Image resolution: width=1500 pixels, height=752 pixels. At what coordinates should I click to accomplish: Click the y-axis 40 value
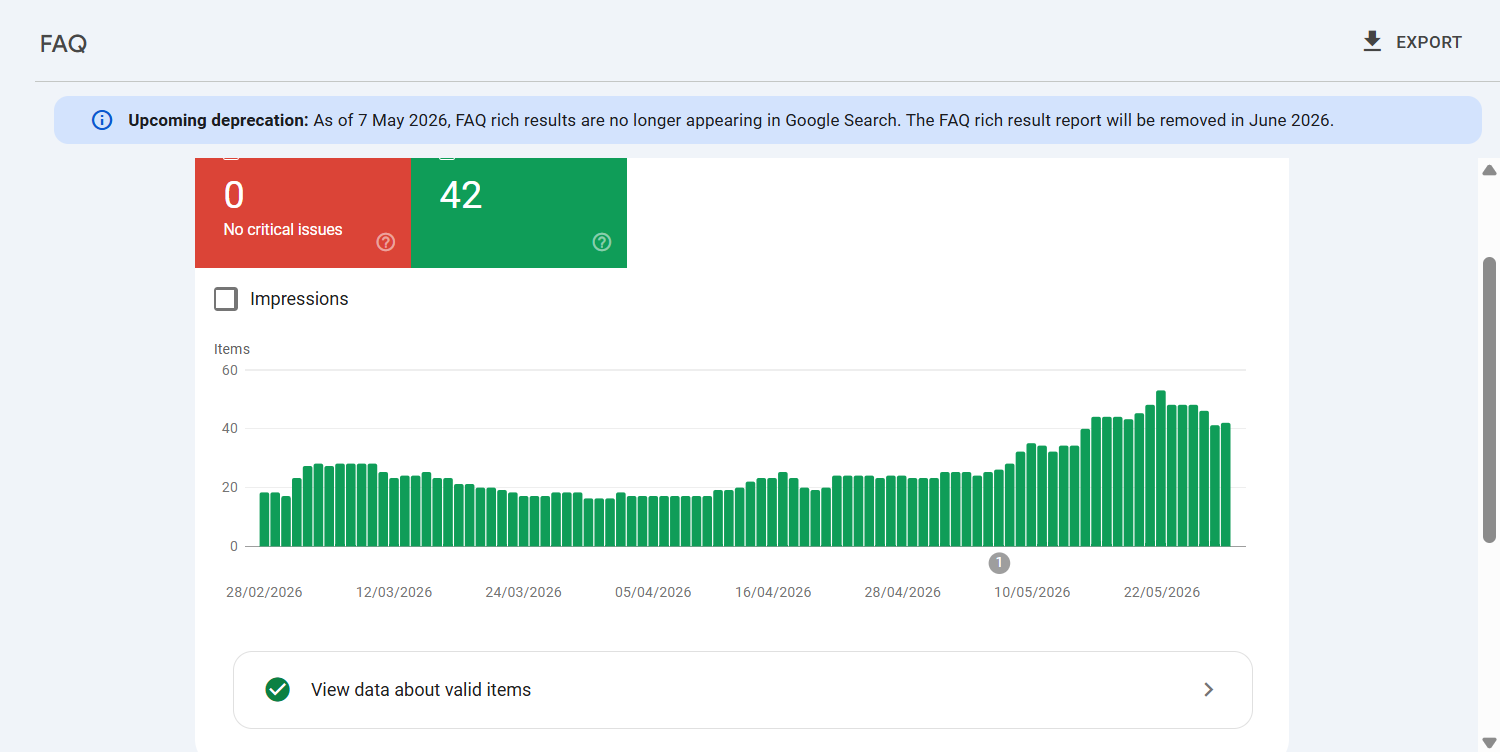(x=230, y=428)
